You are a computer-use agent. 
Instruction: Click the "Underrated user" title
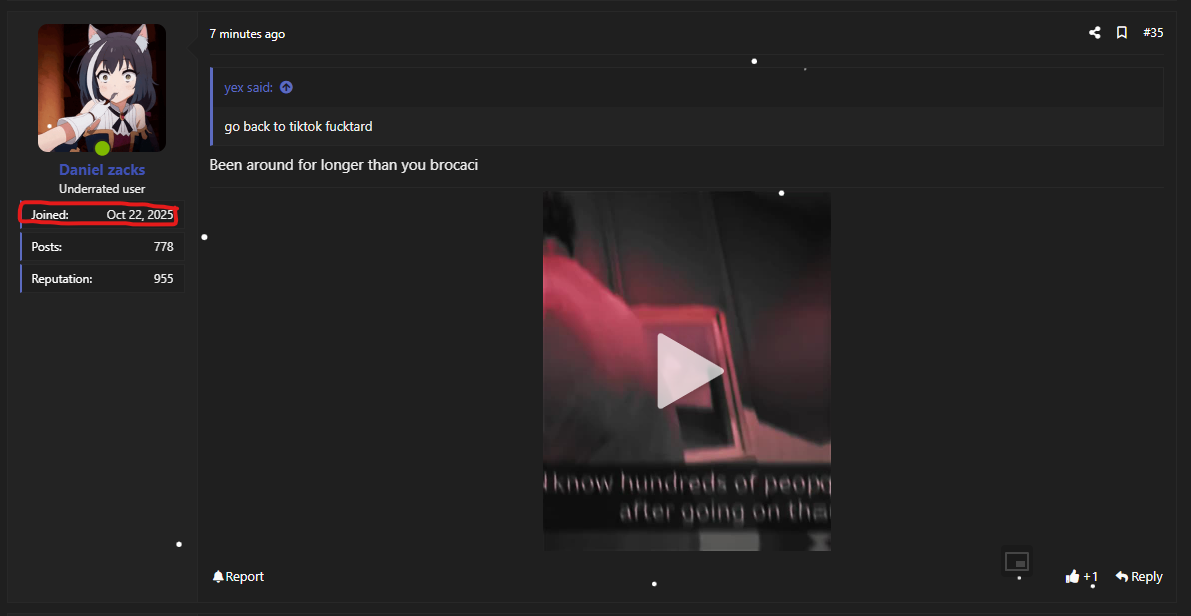point(102,189)
